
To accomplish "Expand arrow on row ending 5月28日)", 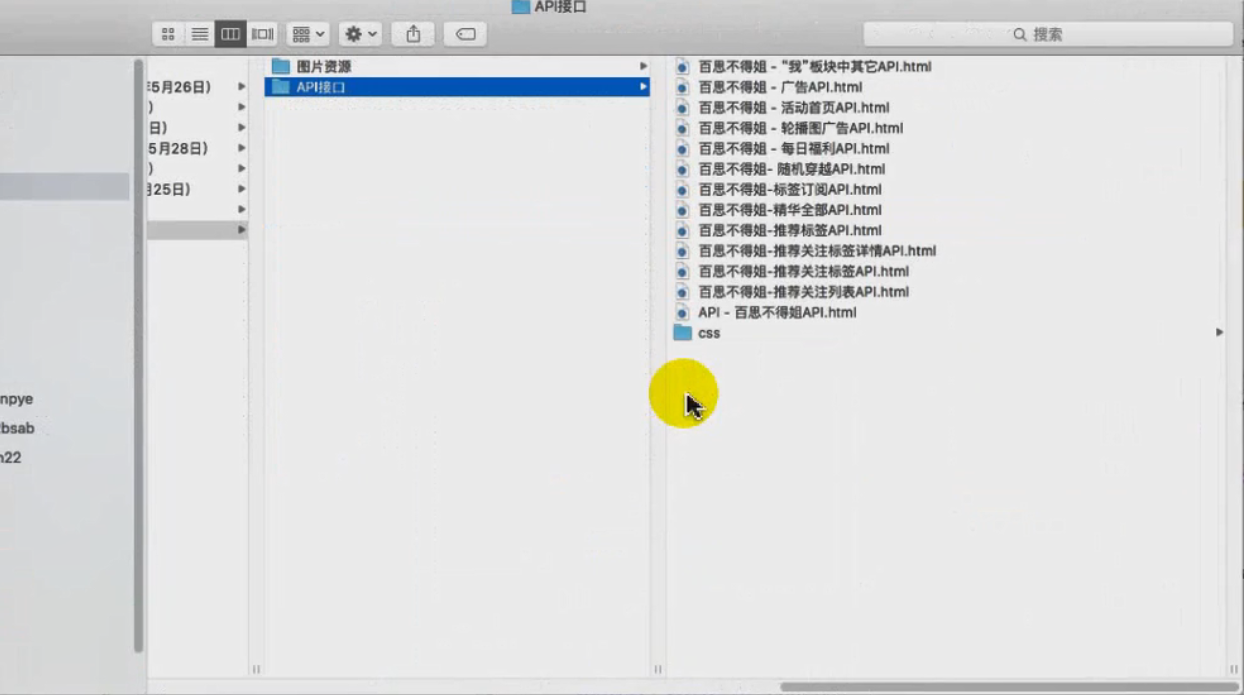I will (x=241, y=148).
